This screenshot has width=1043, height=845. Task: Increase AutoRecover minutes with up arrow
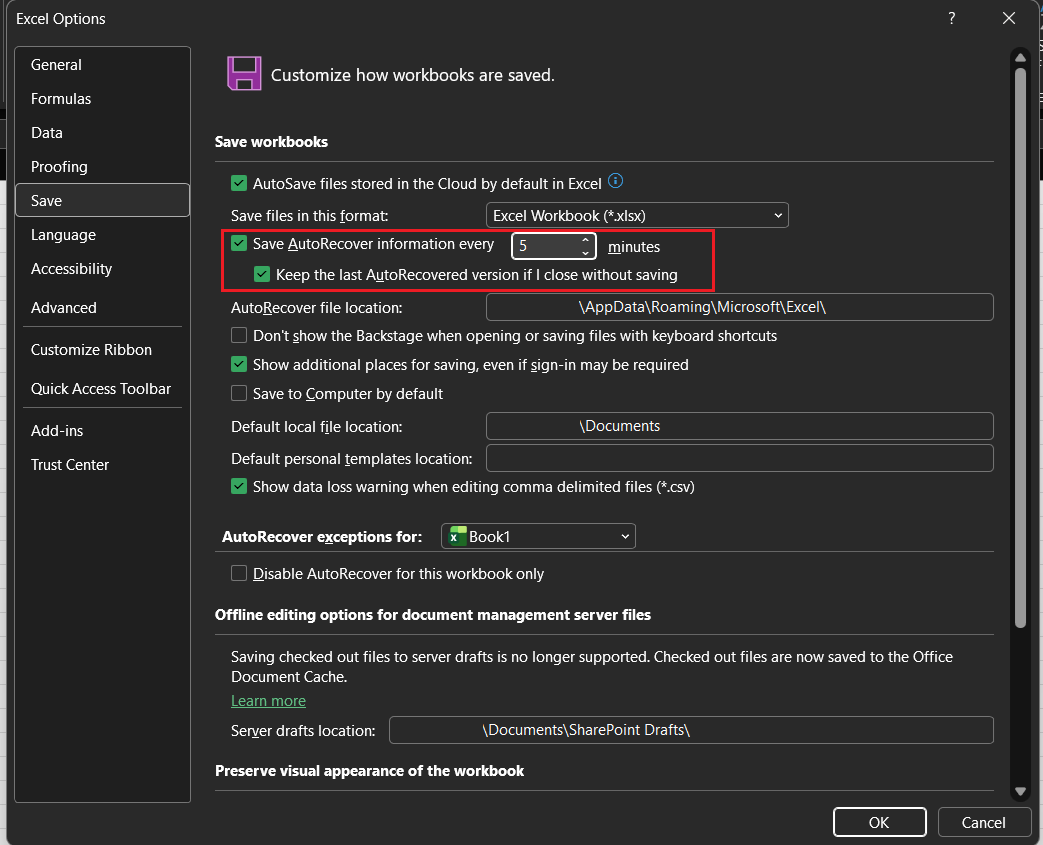point(585,240)
